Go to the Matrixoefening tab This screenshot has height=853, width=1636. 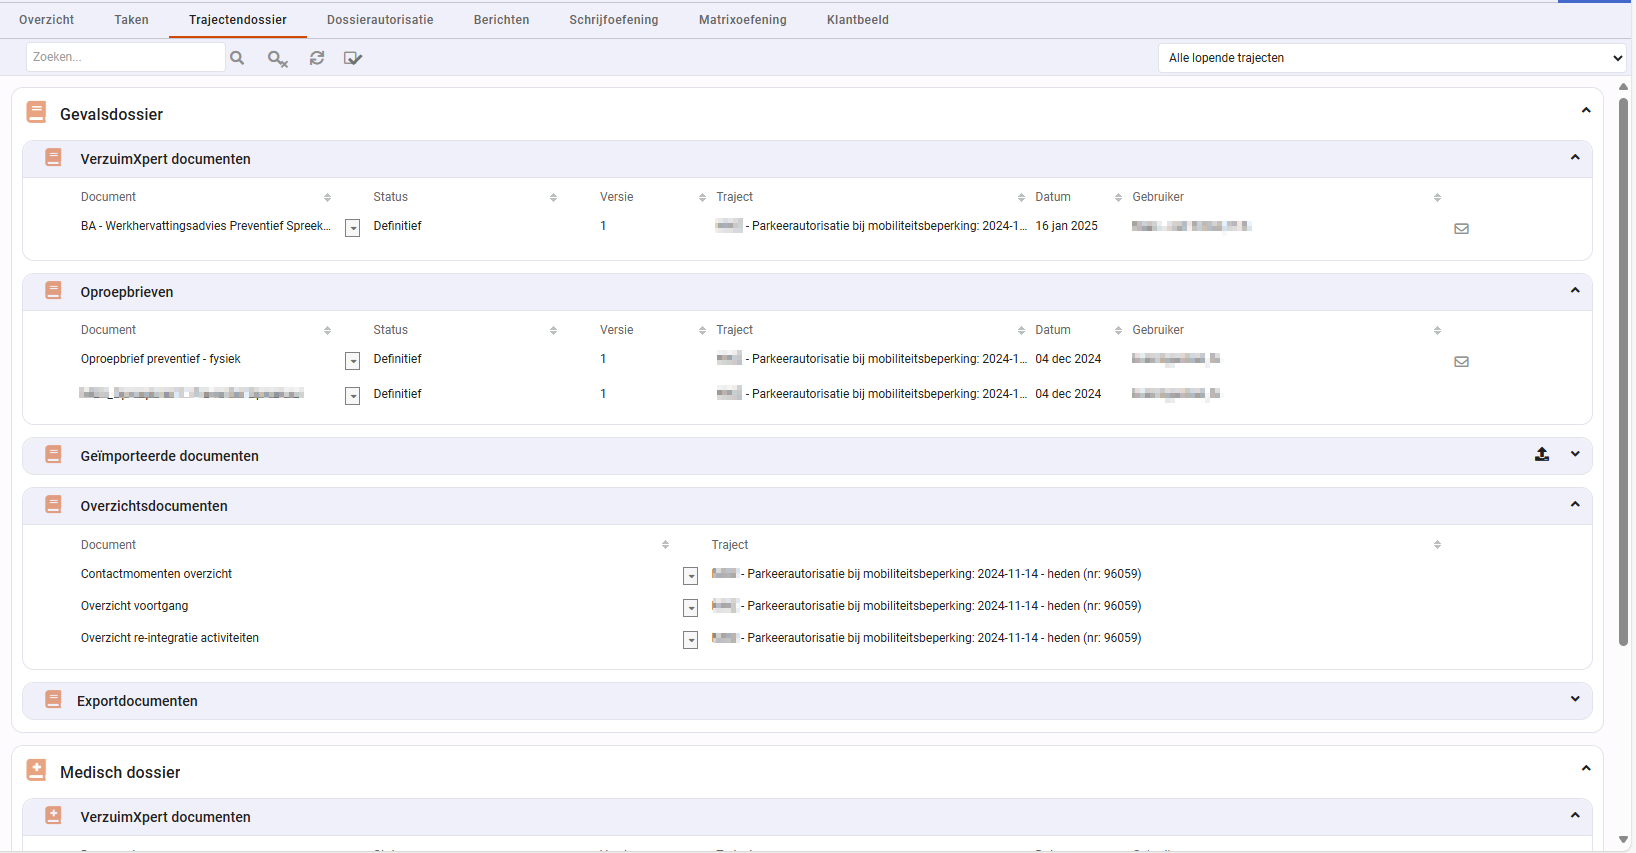coord(743,20)
